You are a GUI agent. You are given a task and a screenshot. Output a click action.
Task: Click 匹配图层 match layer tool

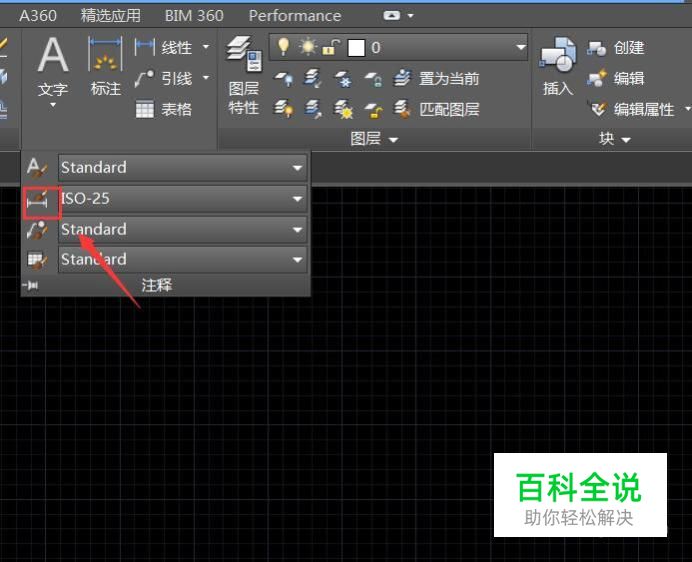(x=436, y=109)
